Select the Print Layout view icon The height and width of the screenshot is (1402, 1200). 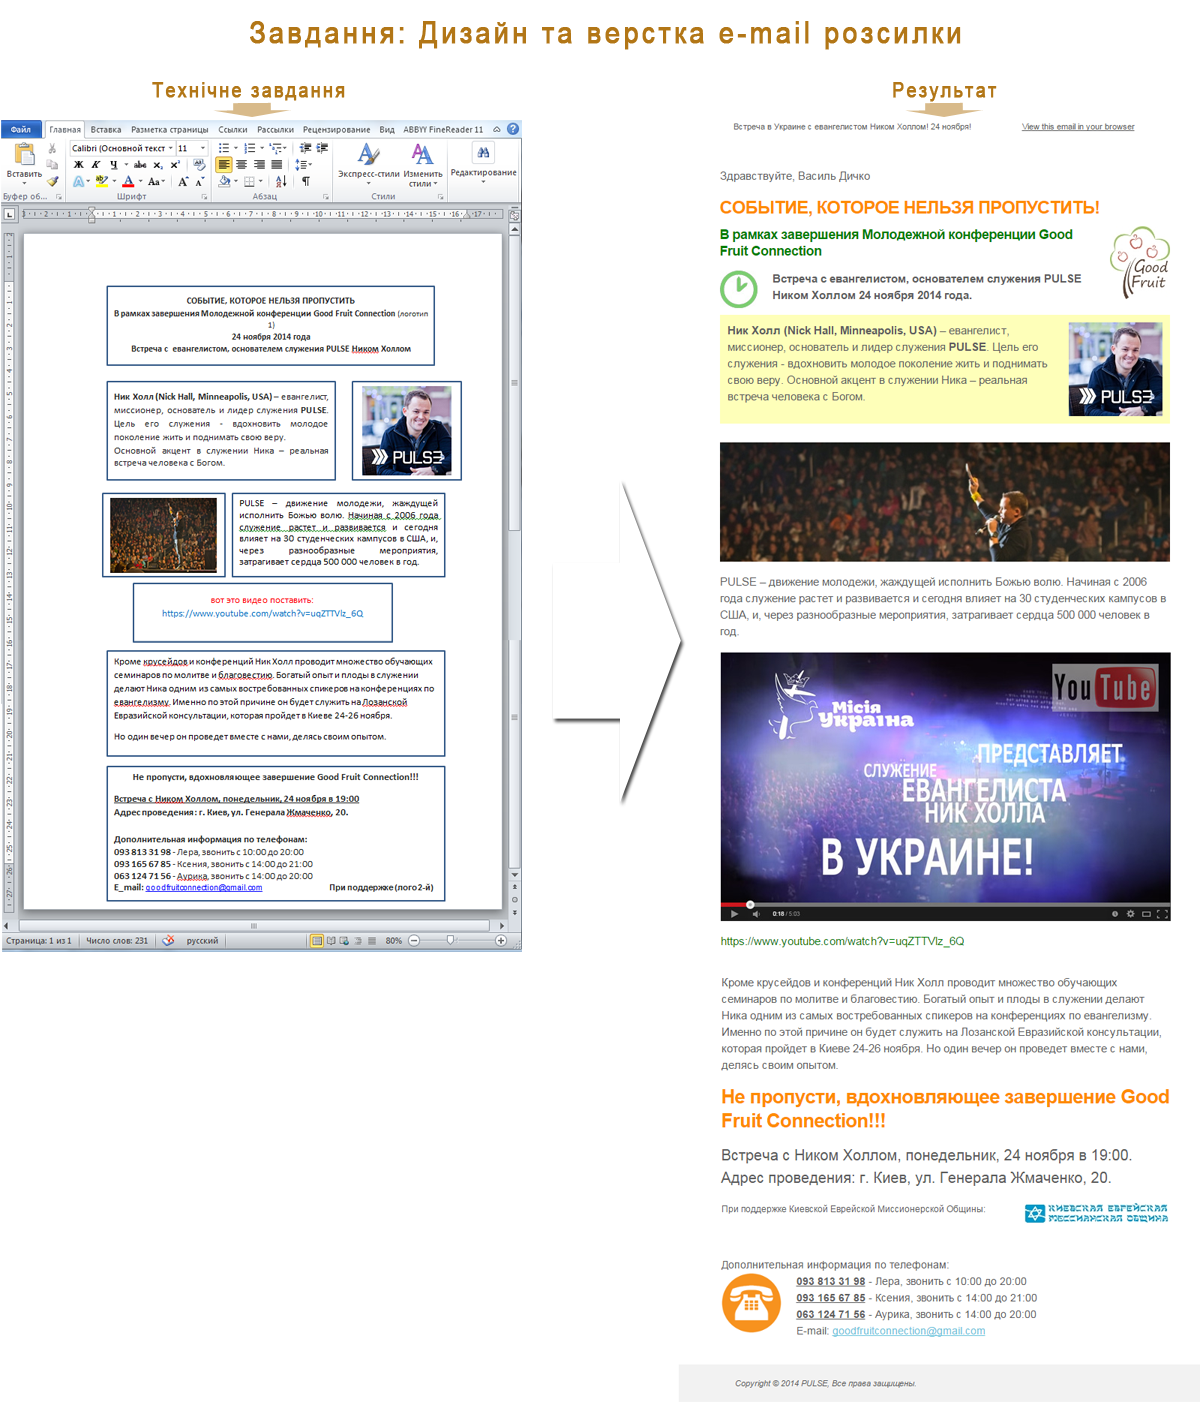click(317, 940)
